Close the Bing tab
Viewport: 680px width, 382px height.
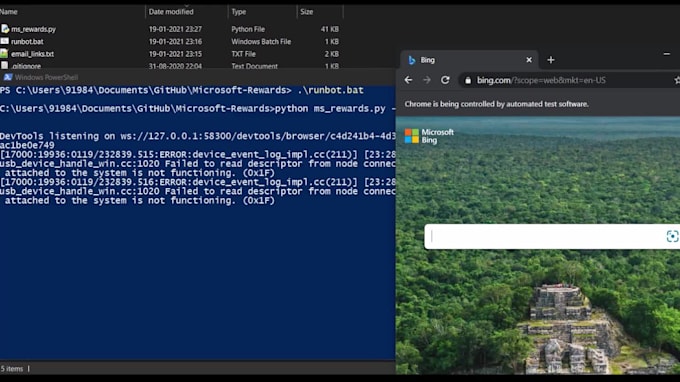tap(529, 60)
